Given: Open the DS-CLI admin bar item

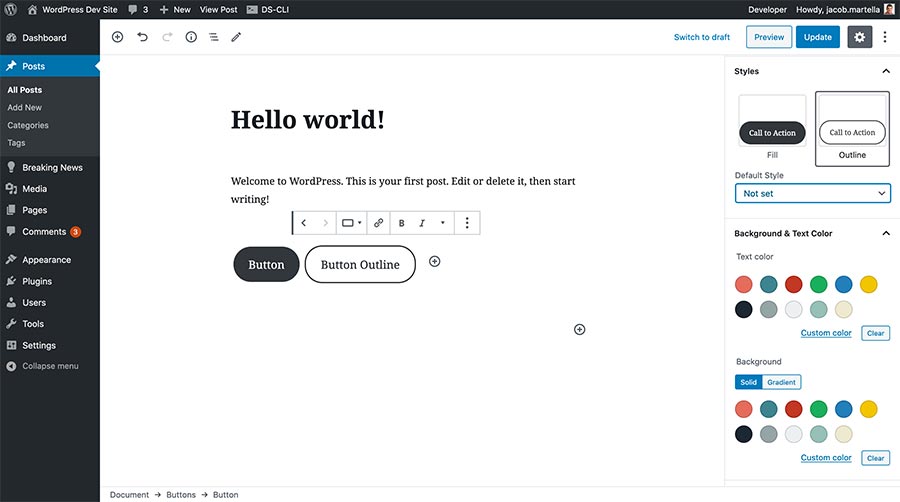Looking at the screenshot, I should (x=268, y=9).
